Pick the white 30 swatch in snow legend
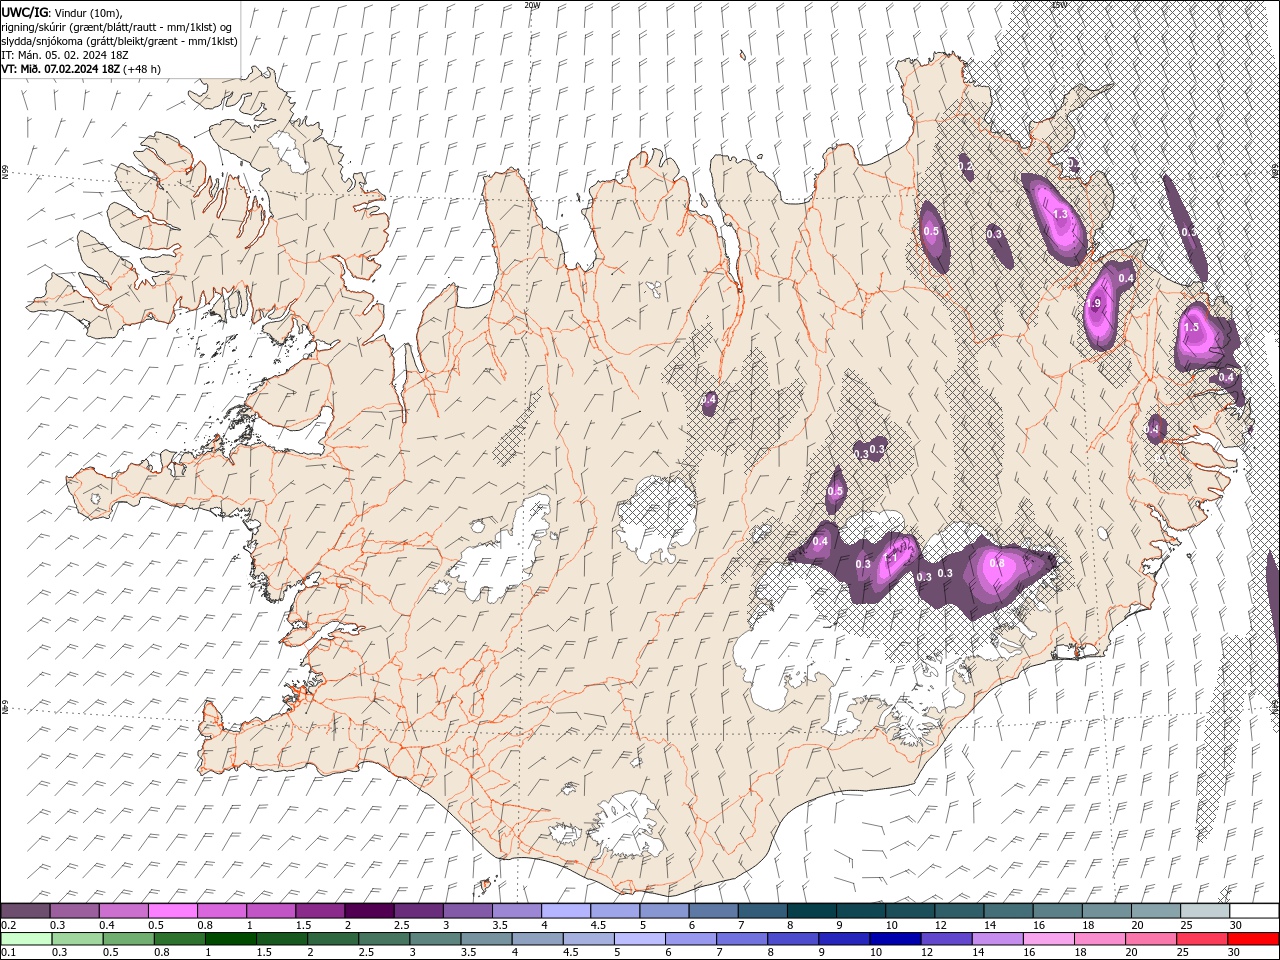 1254,911
